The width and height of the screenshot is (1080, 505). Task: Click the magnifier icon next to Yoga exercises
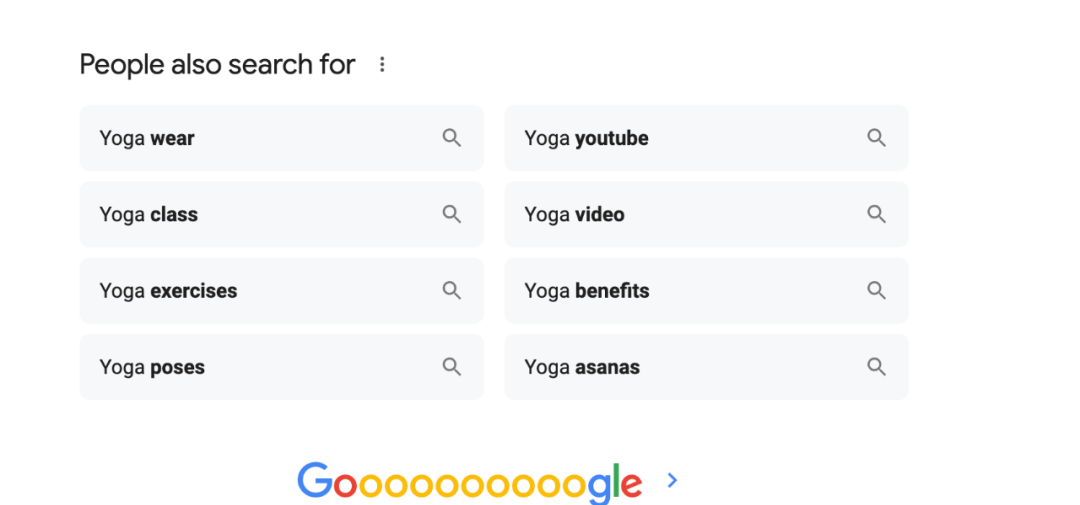tap(452, 291)
